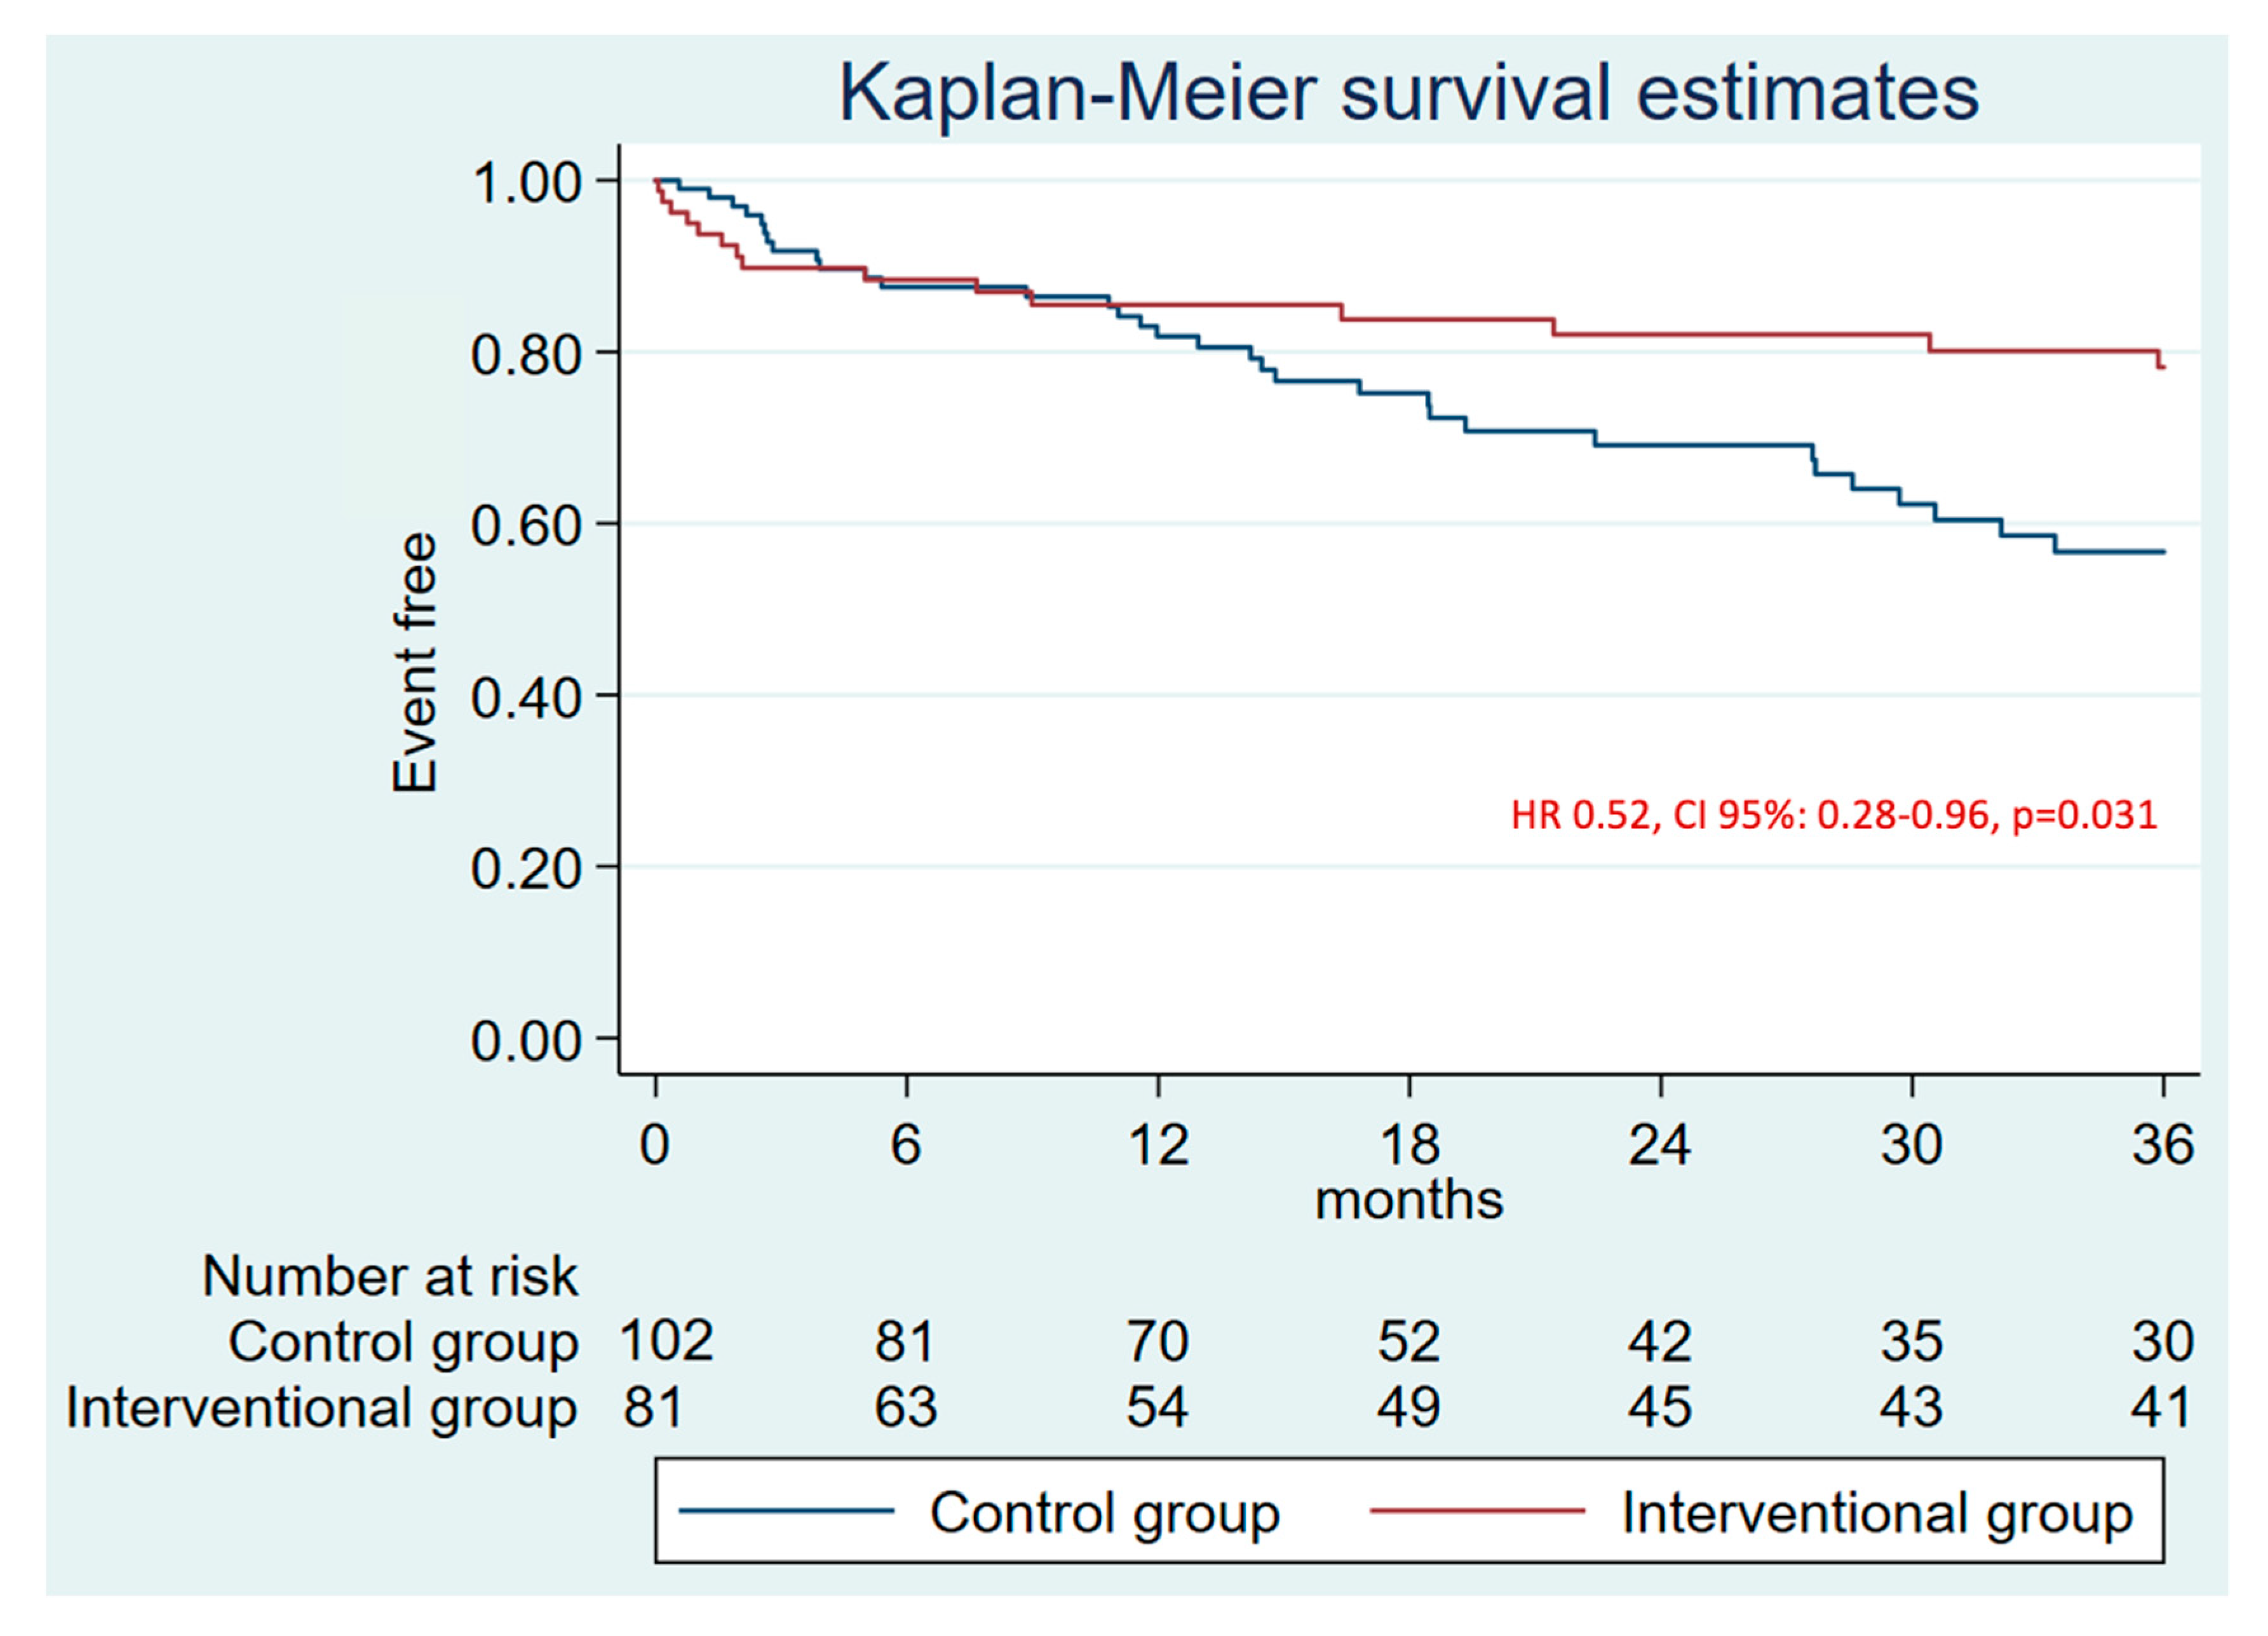Click the 12 months x-axis tick
Screen dimensions: 2268x1636
(x=1158, y=1145)
